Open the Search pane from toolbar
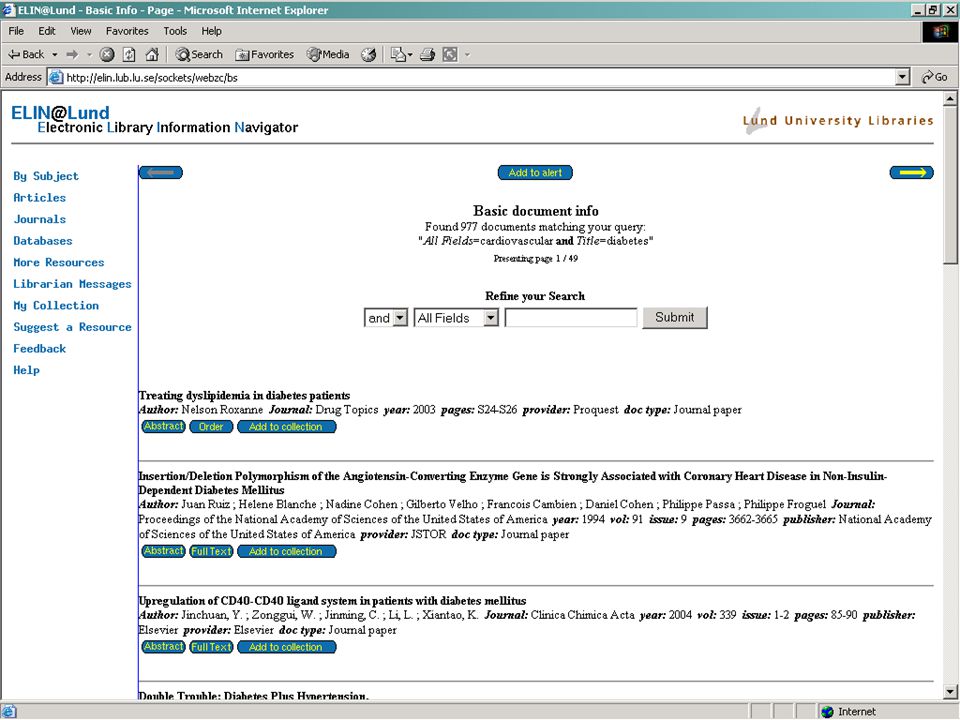 tap(199, 54)
